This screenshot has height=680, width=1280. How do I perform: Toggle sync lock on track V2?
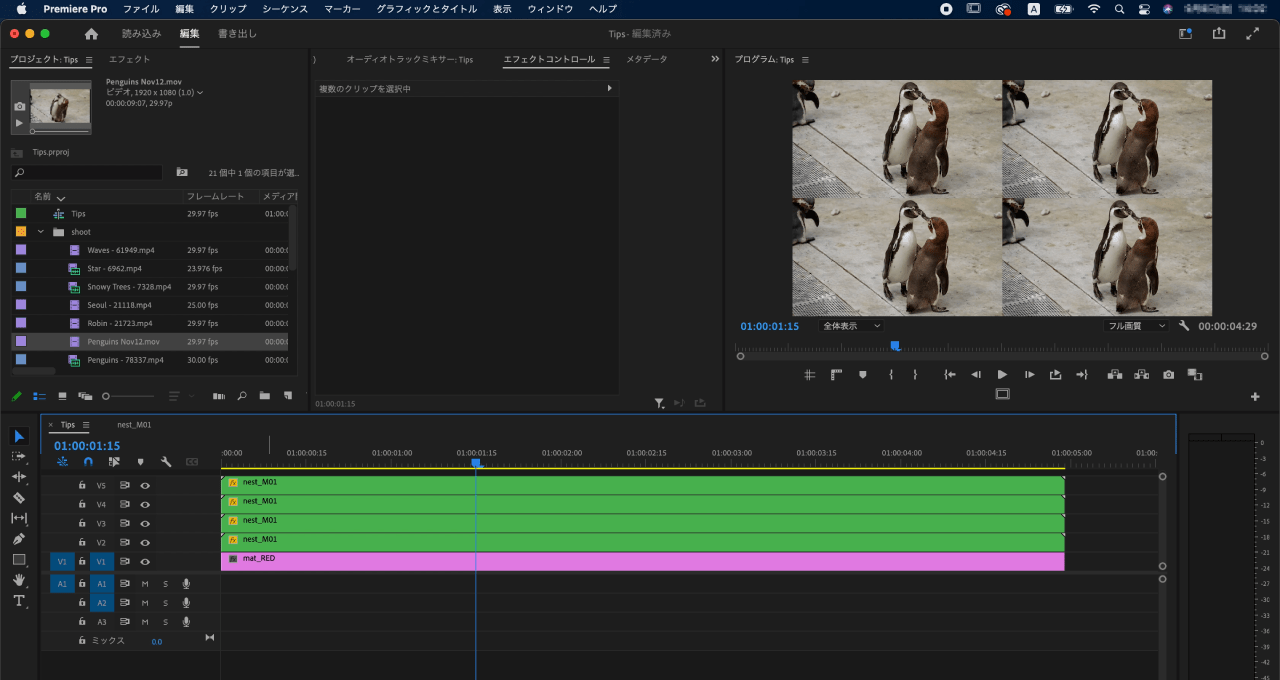coord(125,542)
